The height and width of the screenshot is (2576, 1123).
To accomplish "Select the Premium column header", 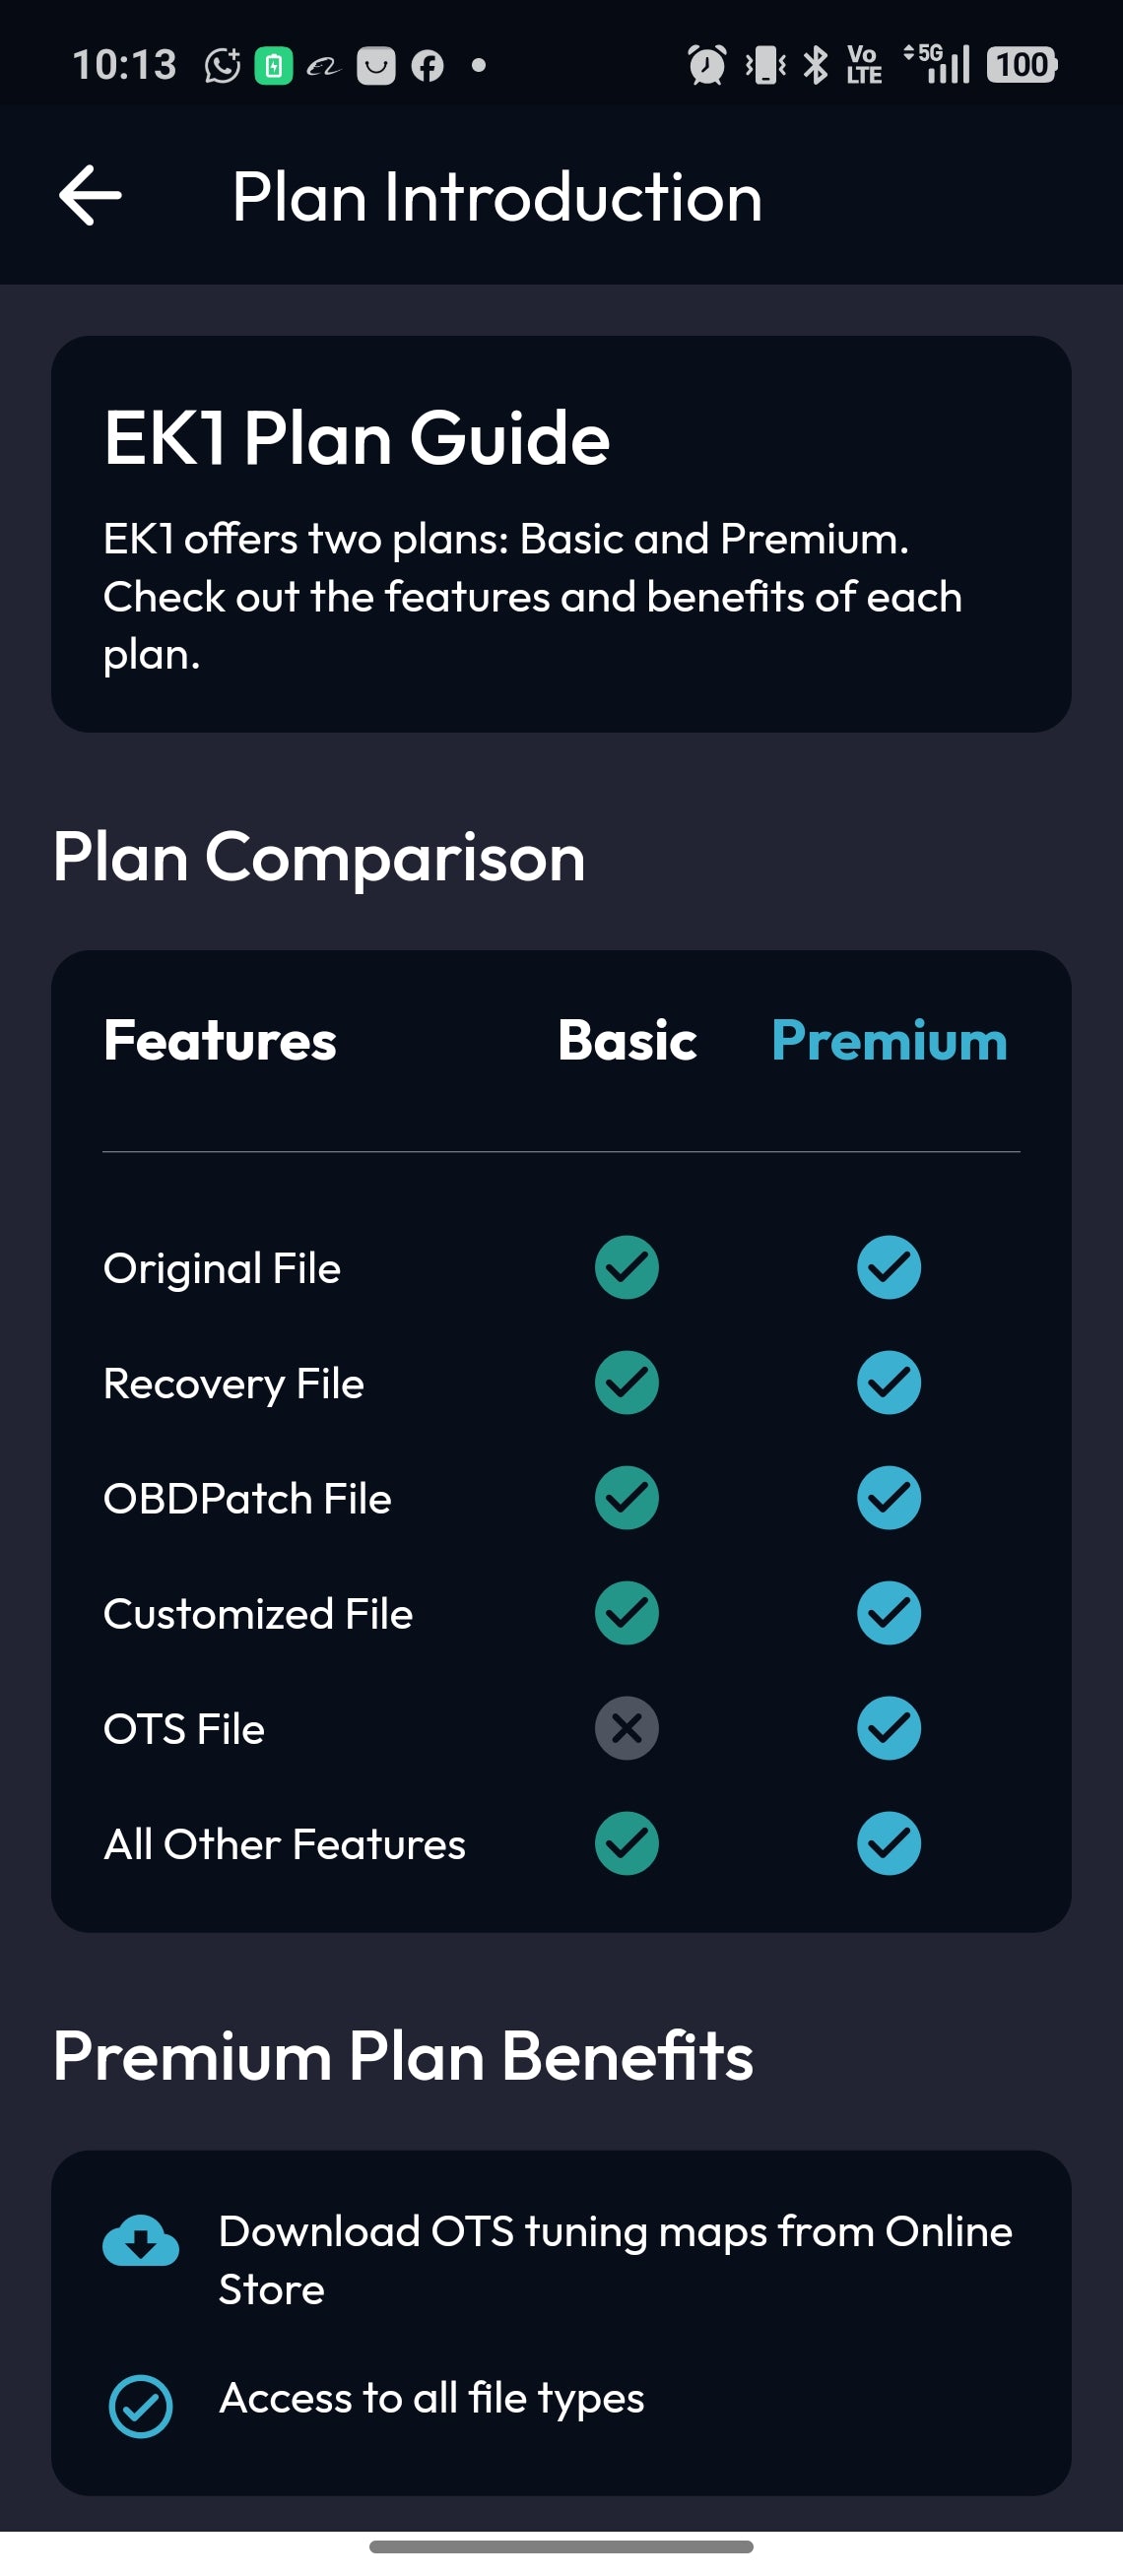I will pos(888,1040).
